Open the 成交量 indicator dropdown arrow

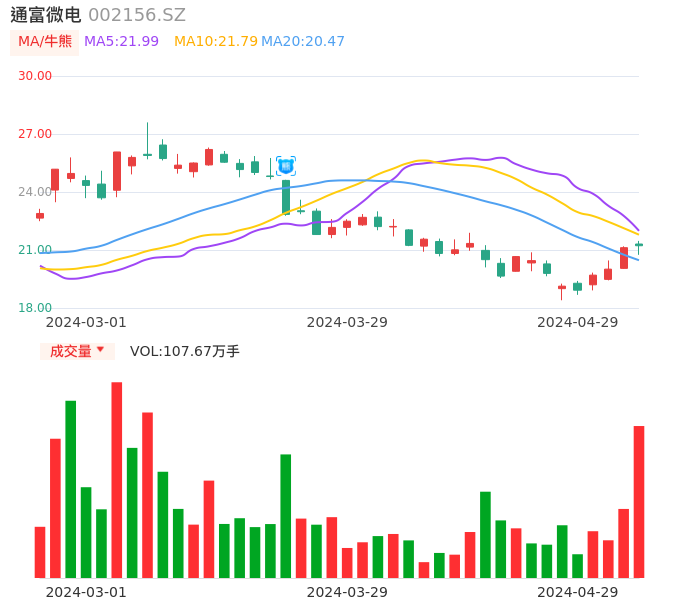pyautogui.click(x=100, y=350)
